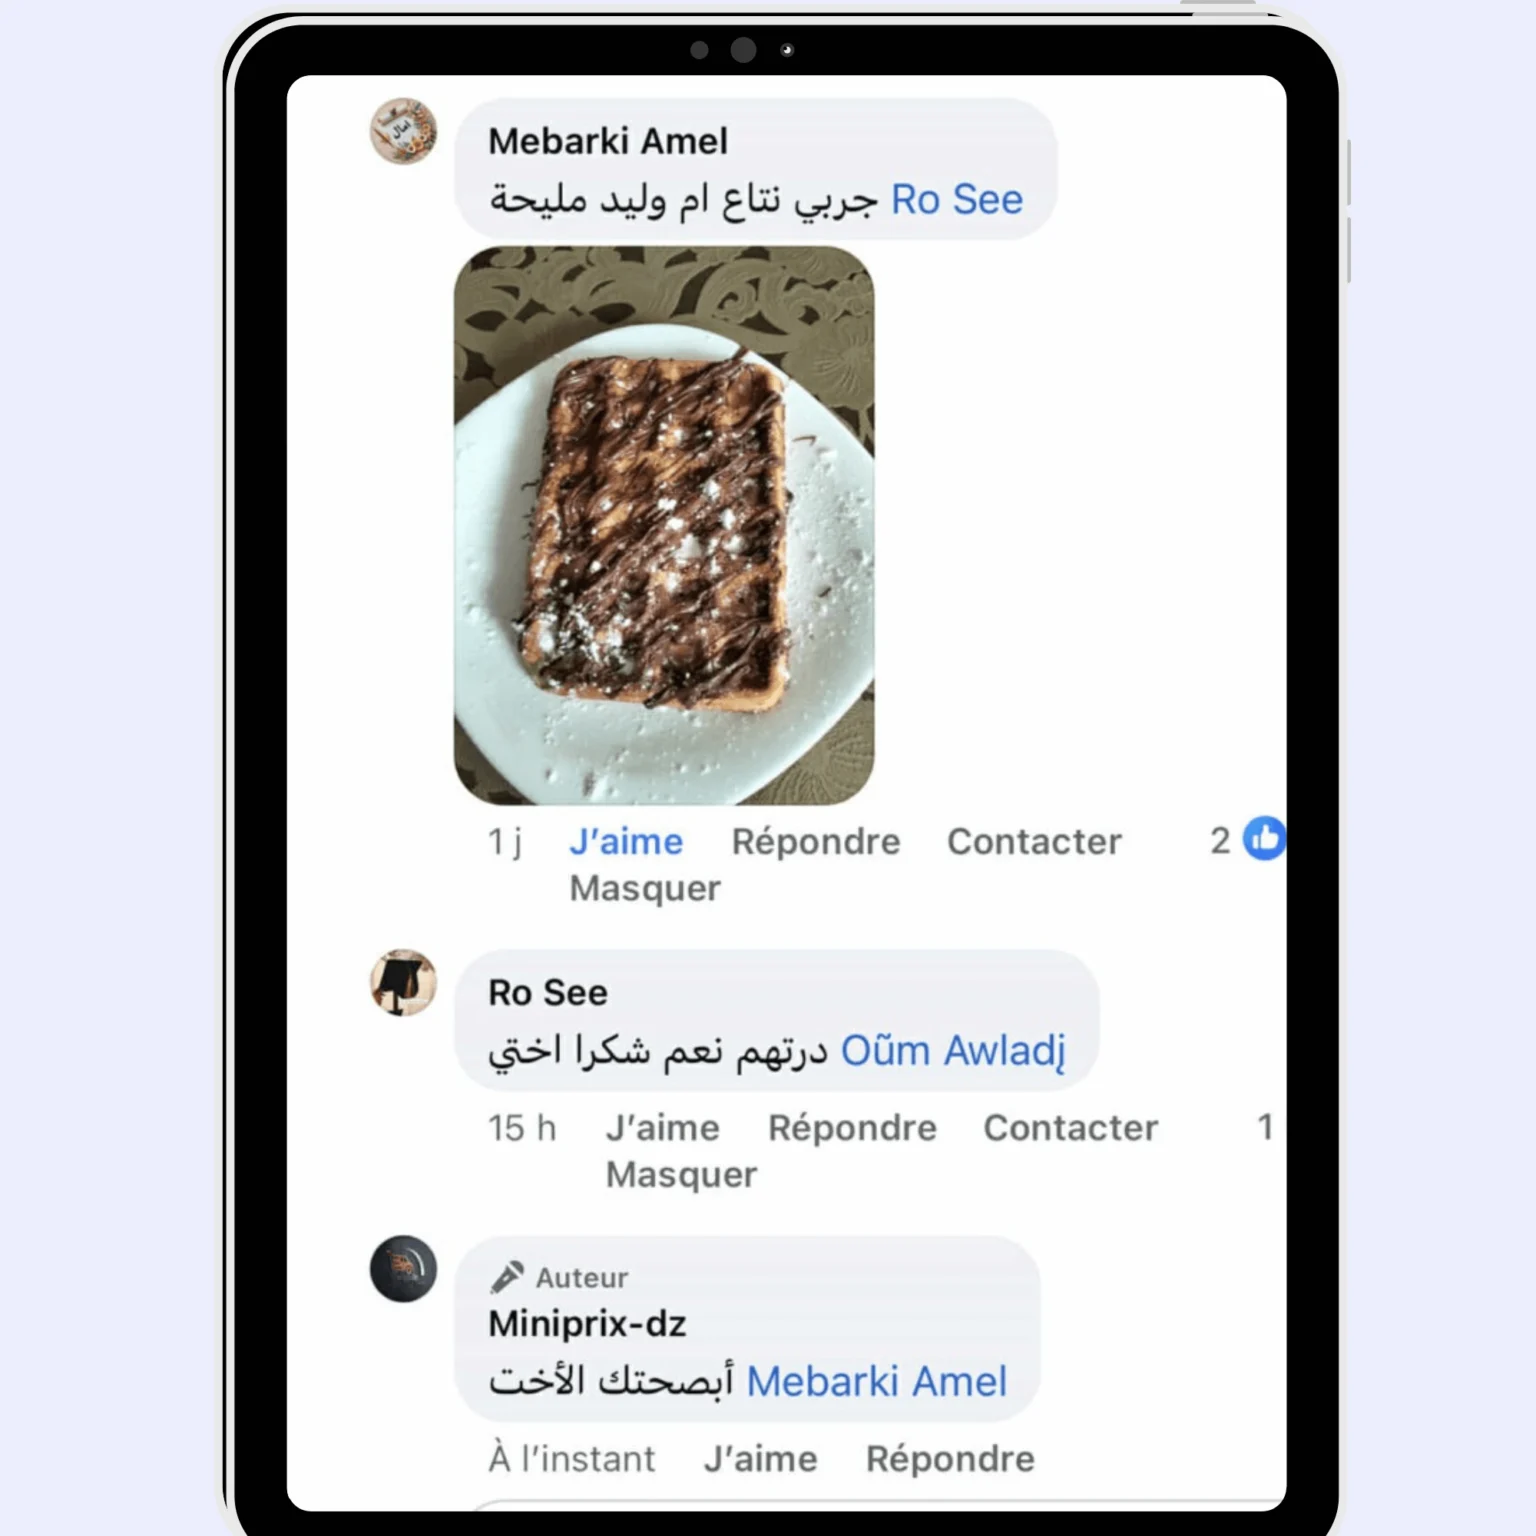Screen dimensions: 1536x1536
Task: View the chocolate waffle photo
Action: 664,526
